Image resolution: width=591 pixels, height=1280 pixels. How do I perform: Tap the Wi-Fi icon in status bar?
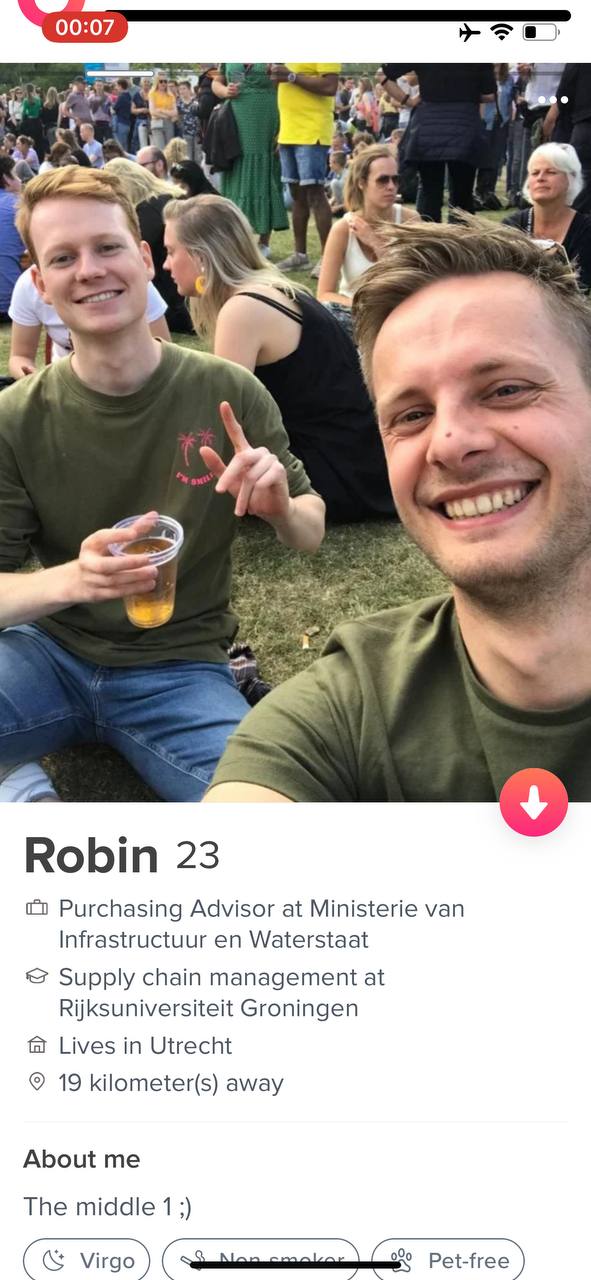[x=501, y=32]
